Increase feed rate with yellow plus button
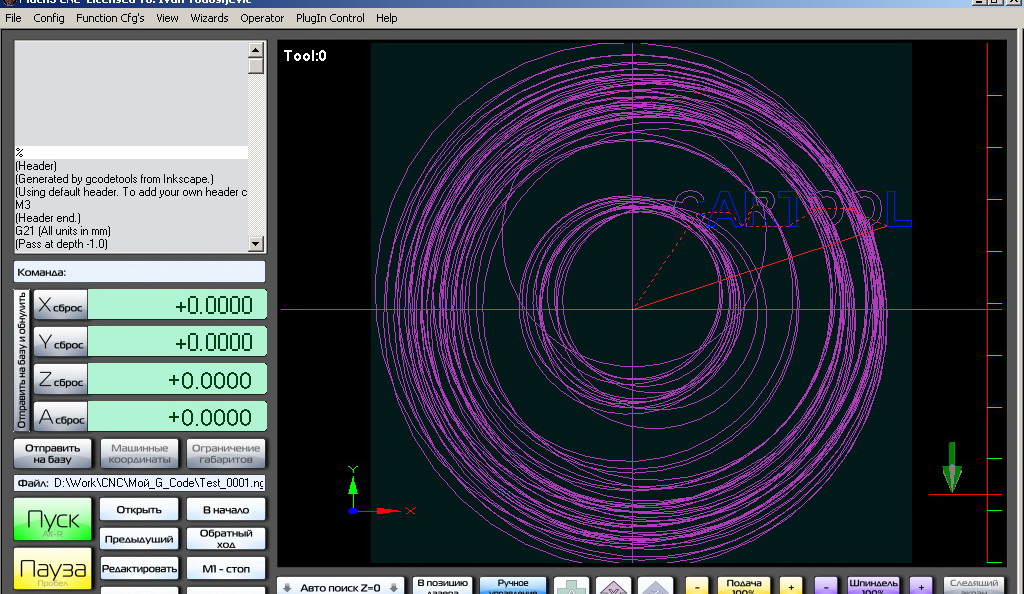Viewport: 1024px width, 594px height. (x=791, y=587)
